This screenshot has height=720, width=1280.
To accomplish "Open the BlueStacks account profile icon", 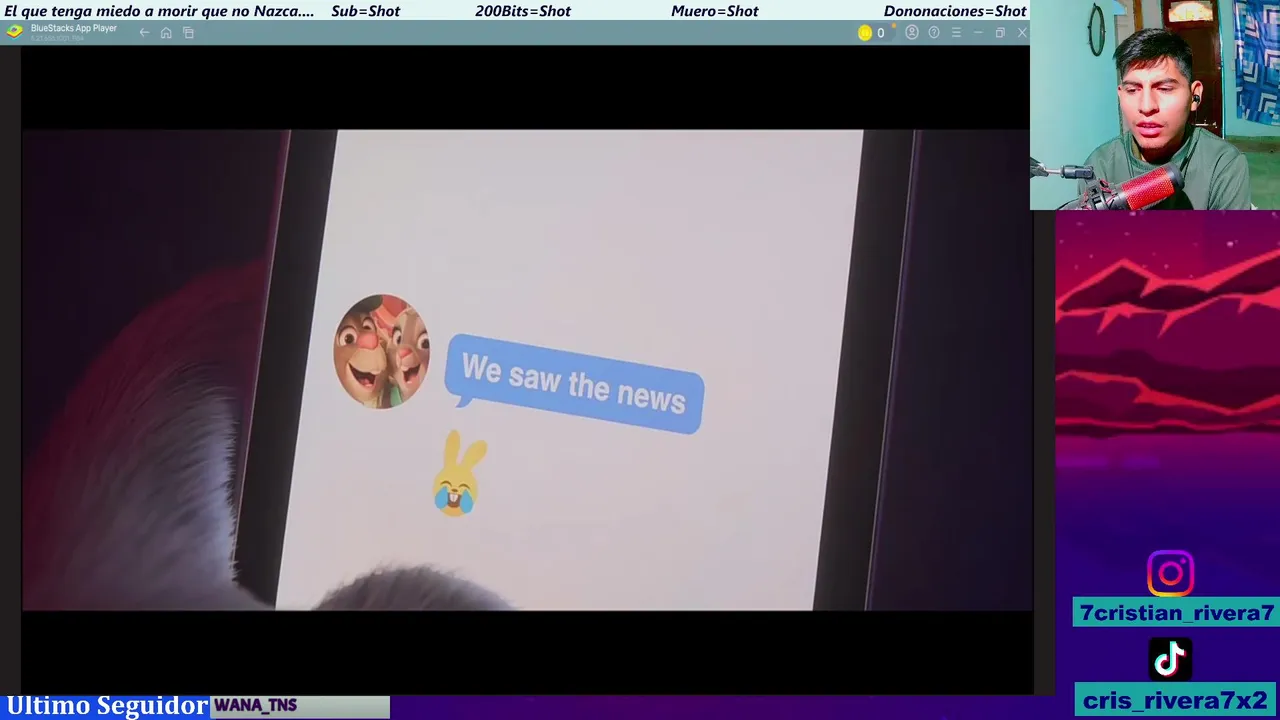I will pos(912,33).
